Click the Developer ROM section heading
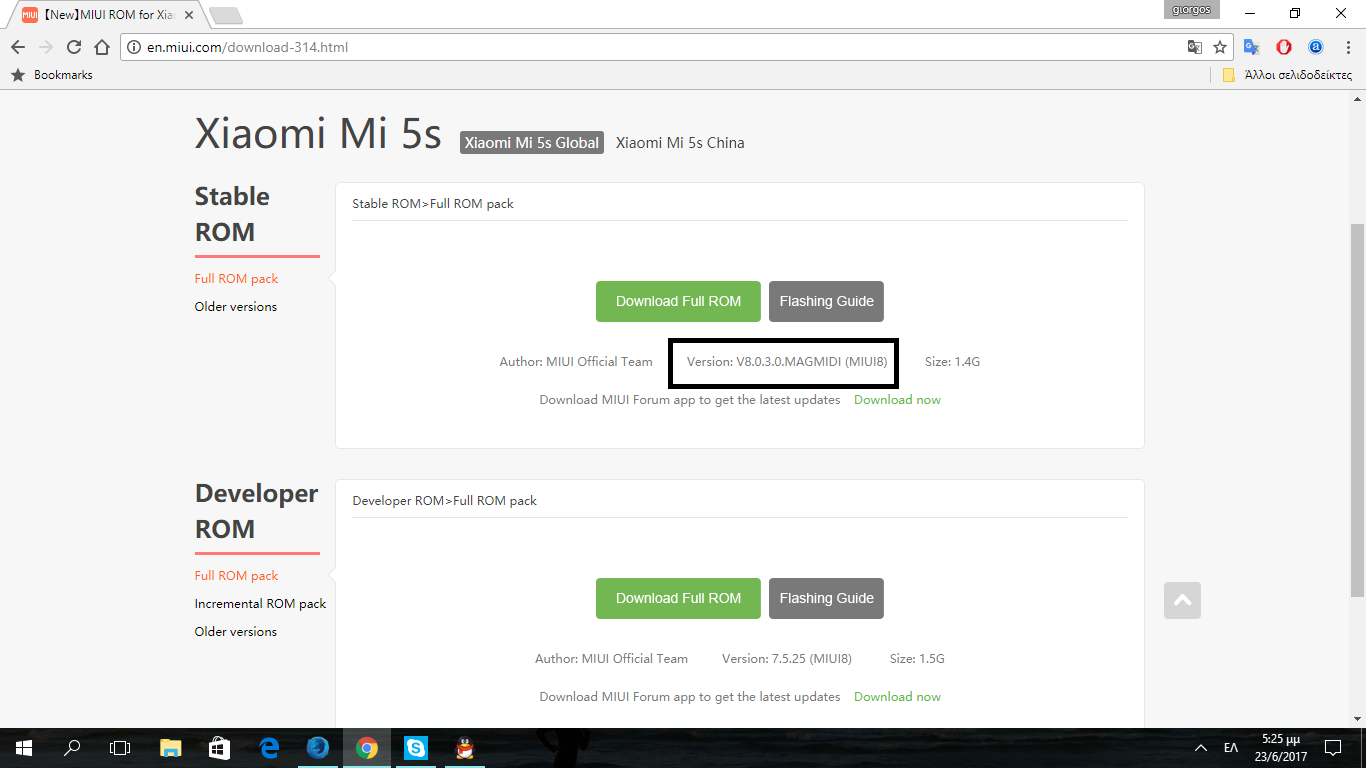The width and height of the screenshot is (1366, 768). tap(256, 511)
